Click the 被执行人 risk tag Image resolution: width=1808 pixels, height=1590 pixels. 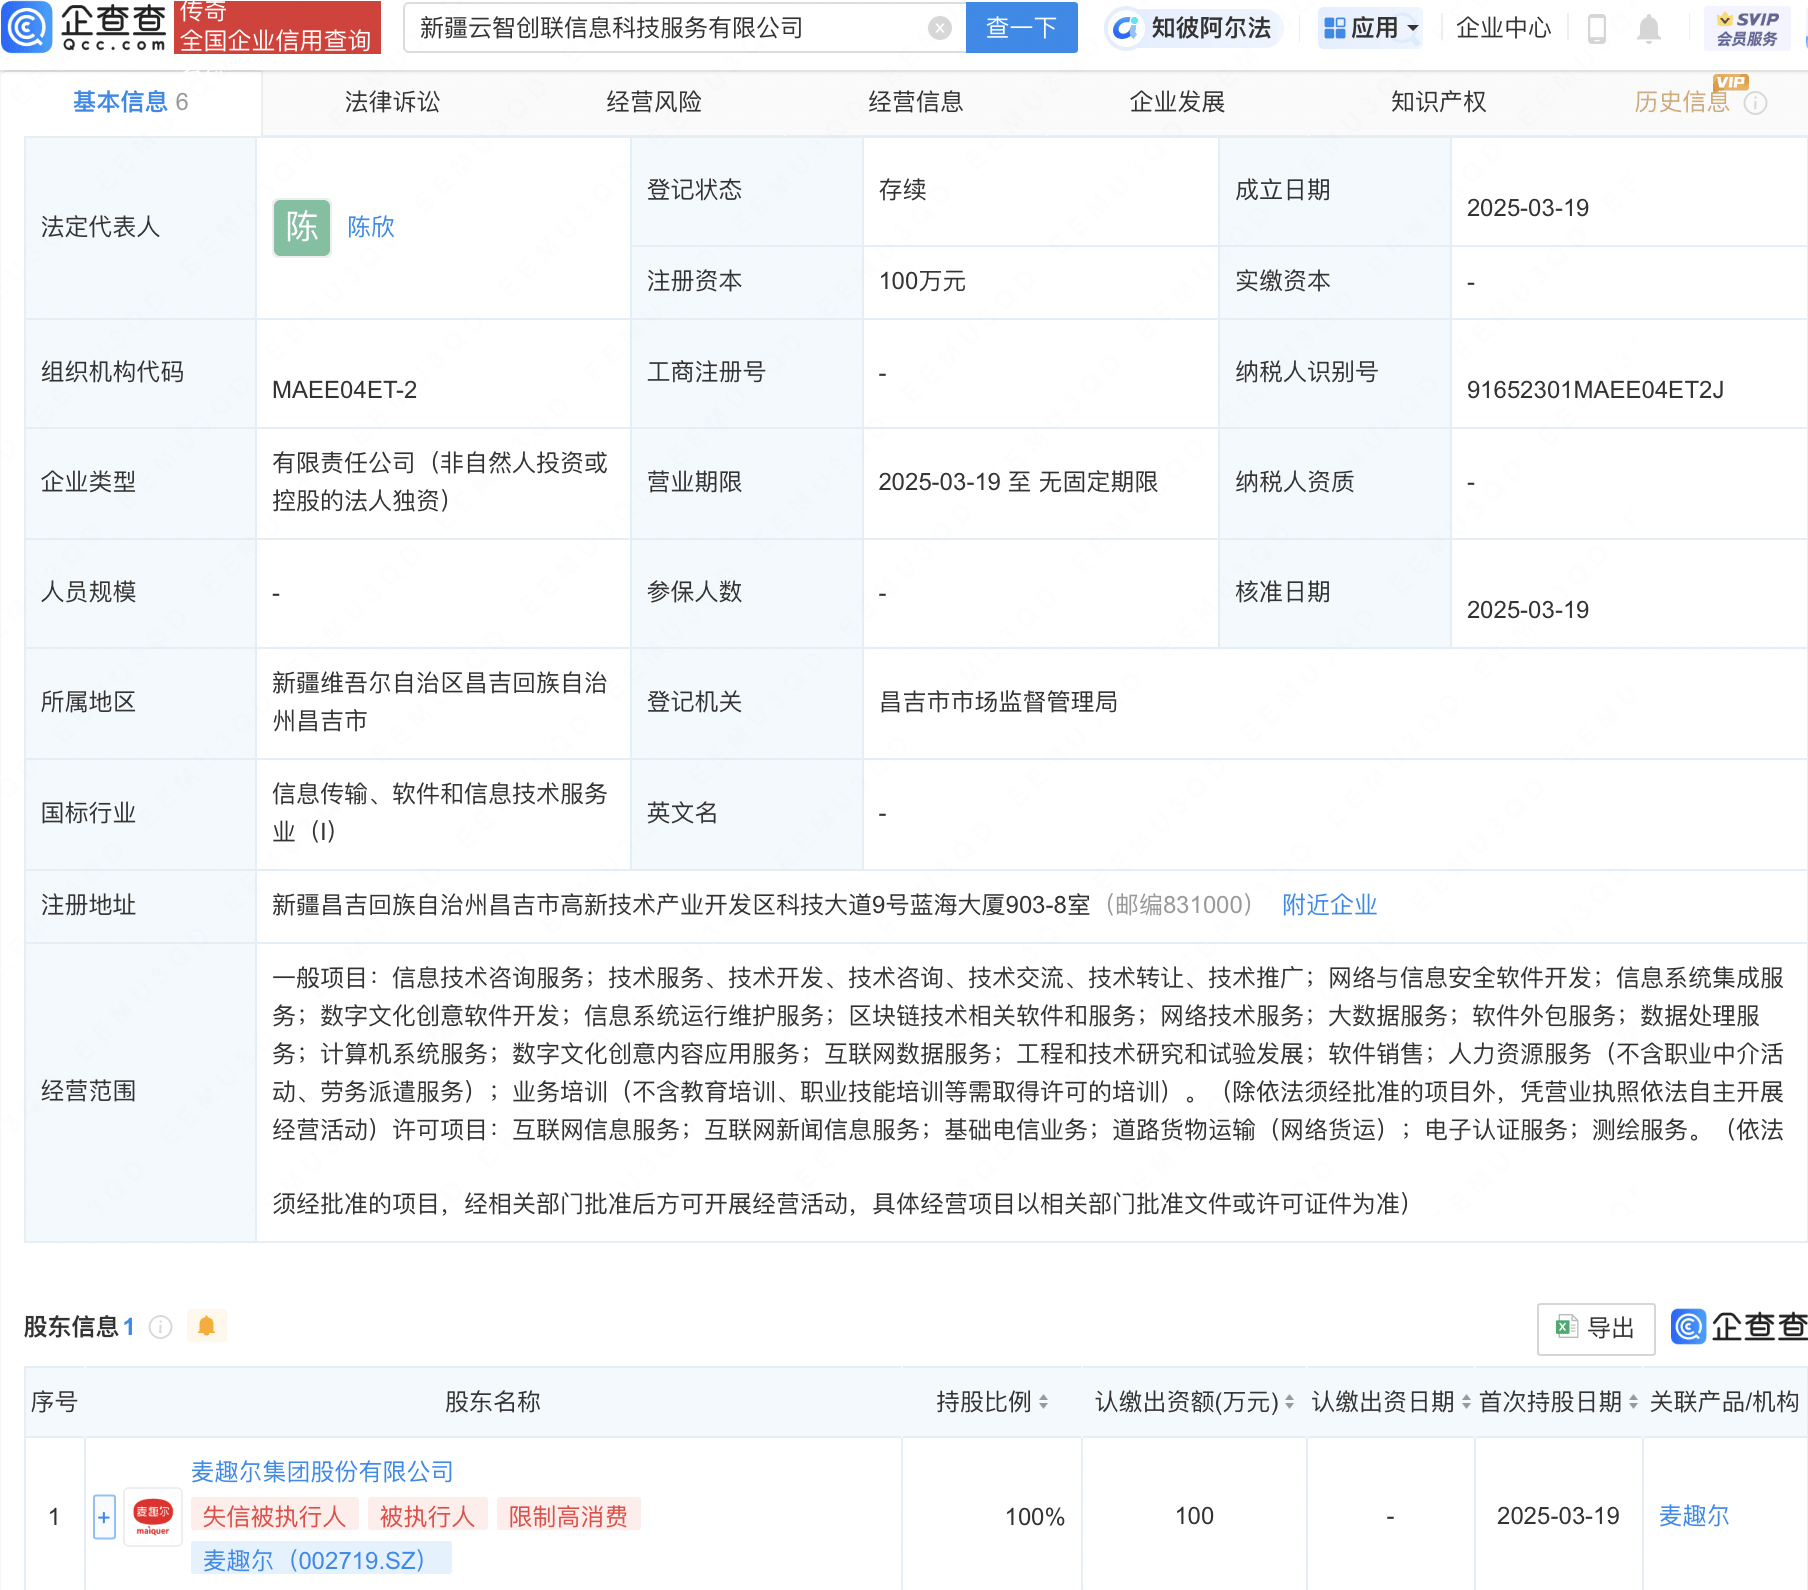(427, 1516)
